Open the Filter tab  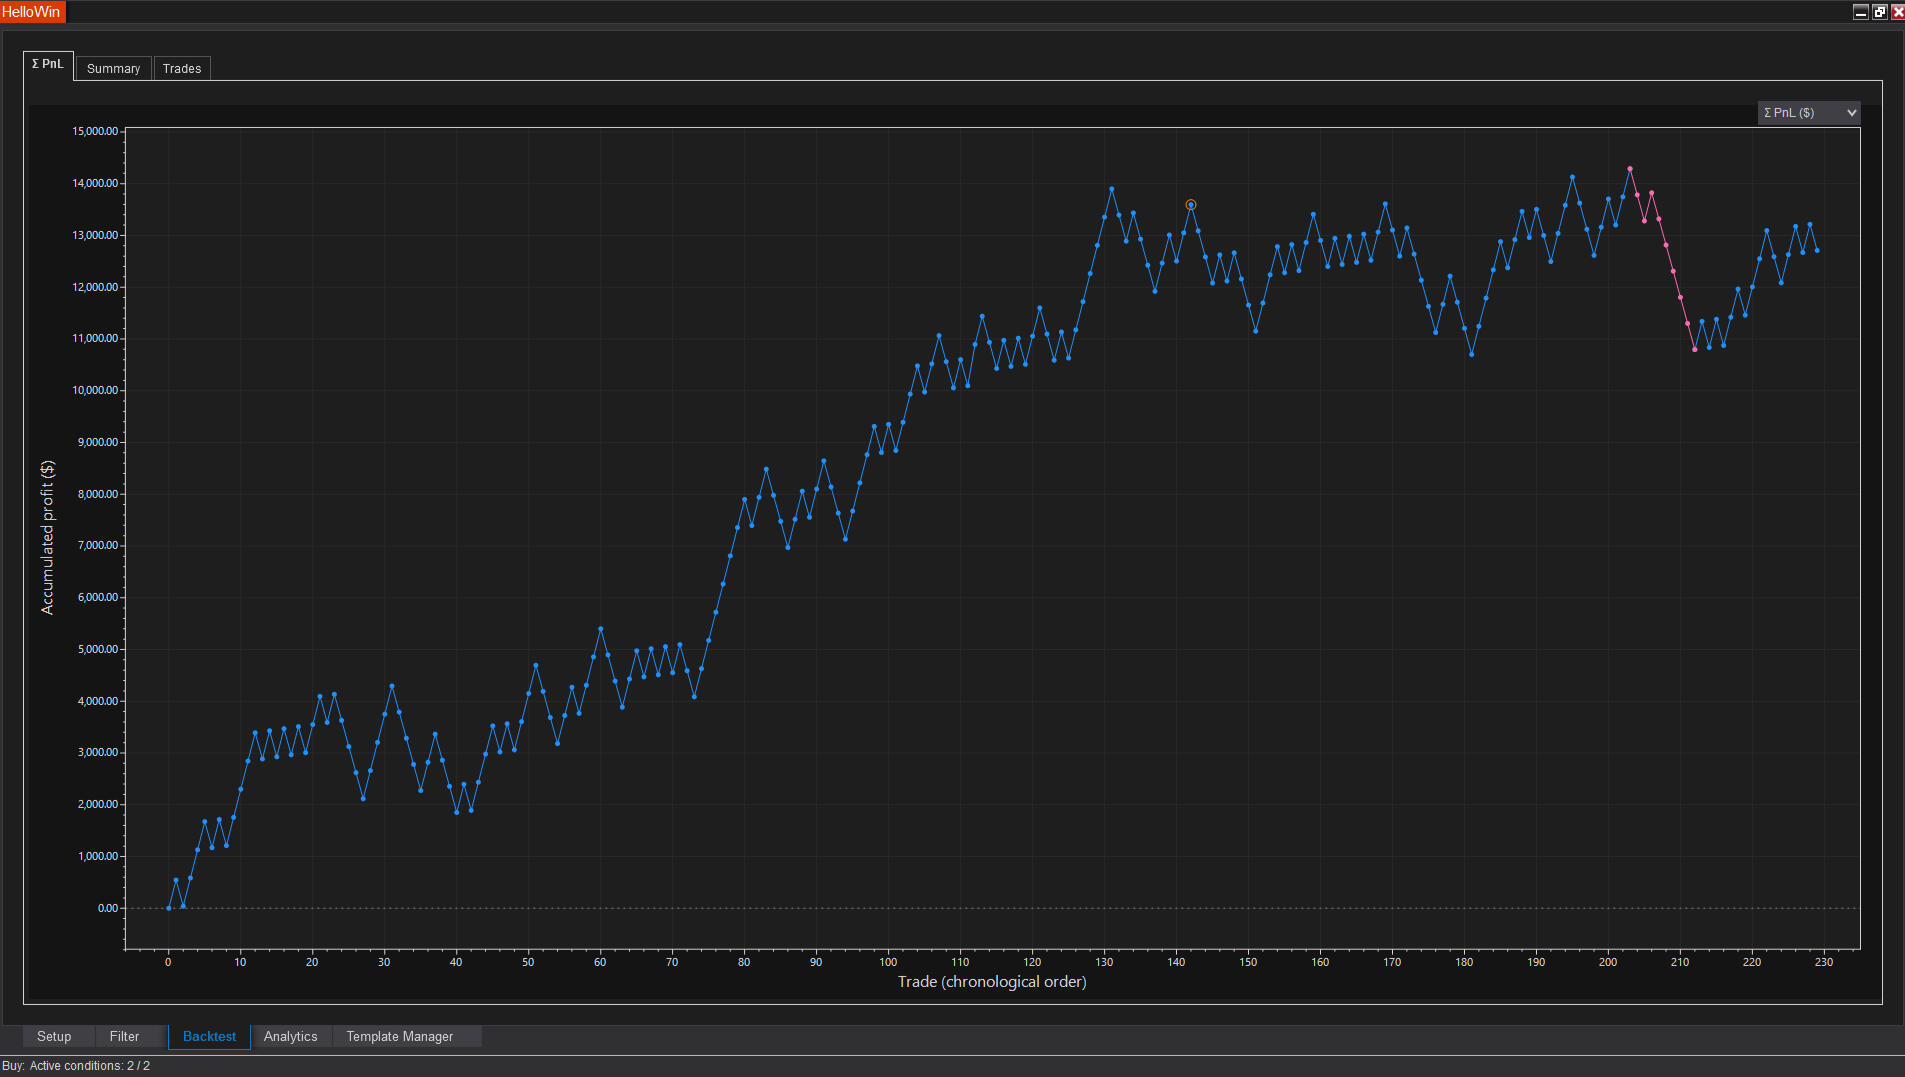tap(124, 1036)
